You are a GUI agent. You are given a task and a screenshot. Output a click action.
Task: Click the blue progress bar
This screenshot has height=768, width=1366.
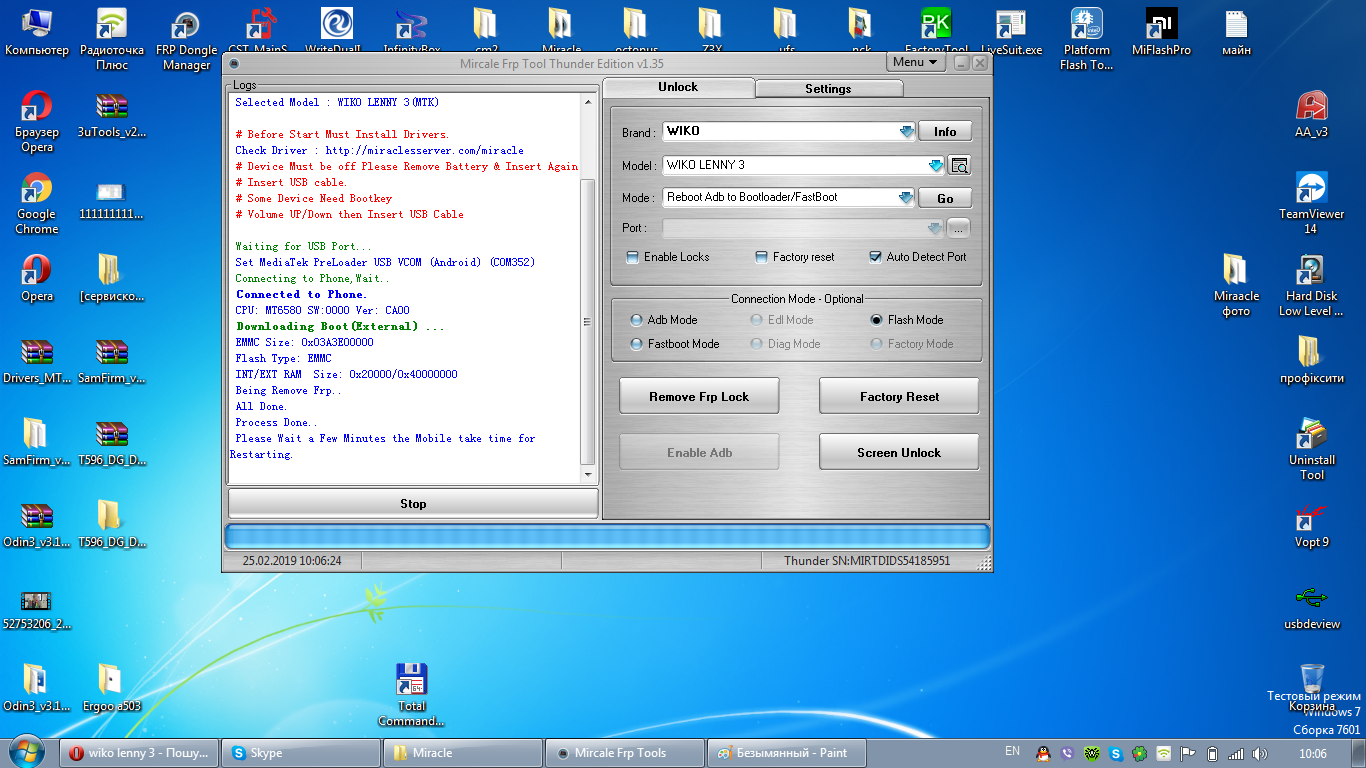(x=607, y=536)
